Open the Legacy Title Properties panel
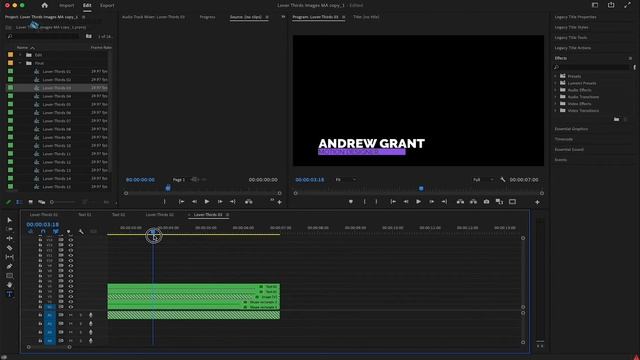This screenshot has height=360, width=640. (x=576, y=17)
